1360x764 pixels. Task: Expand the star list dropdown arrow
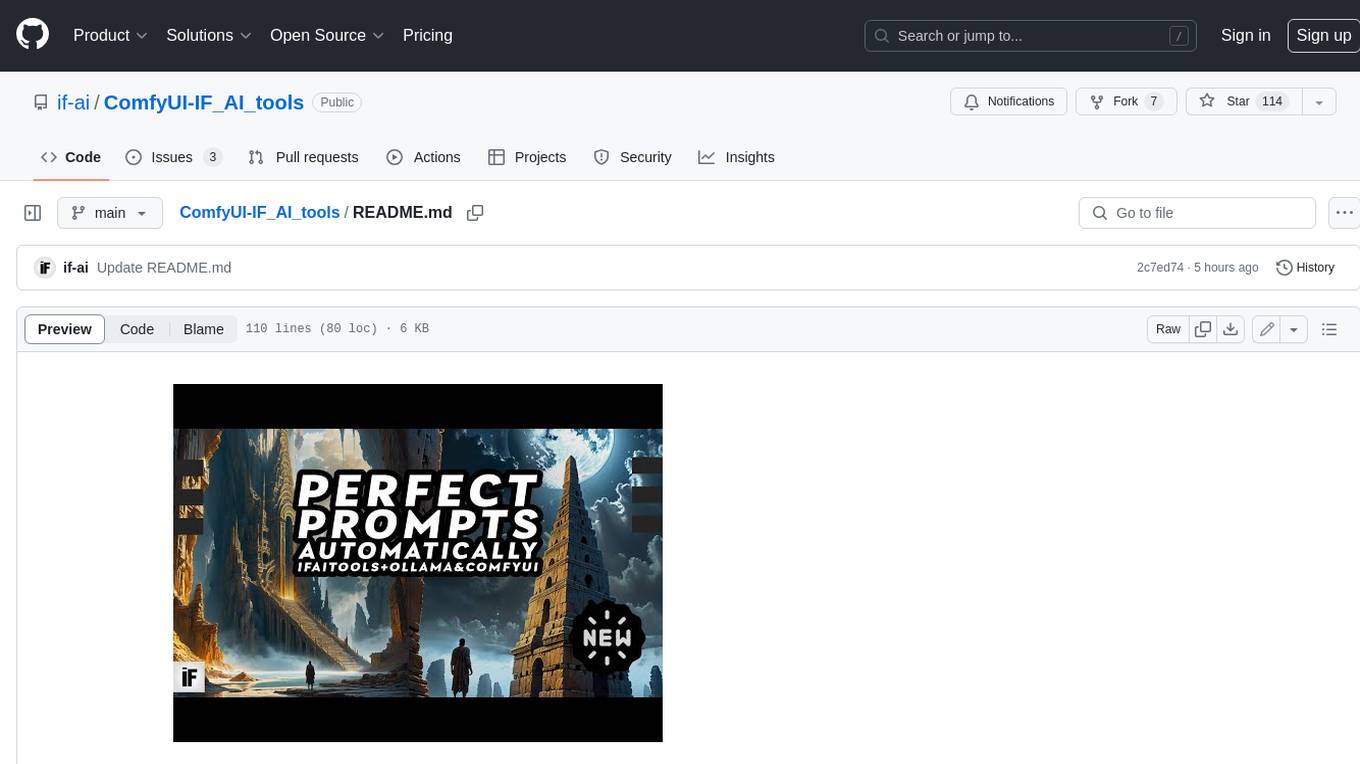1319,102
